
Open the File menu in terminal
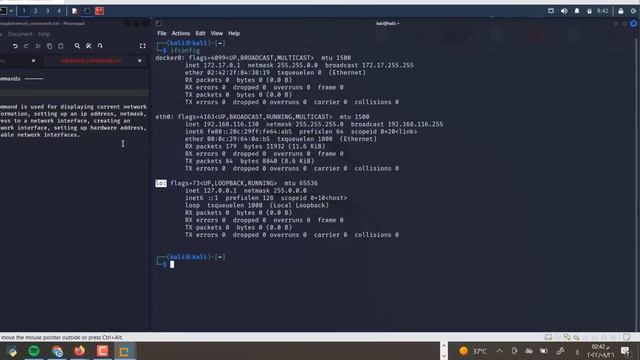coord(162,33)
